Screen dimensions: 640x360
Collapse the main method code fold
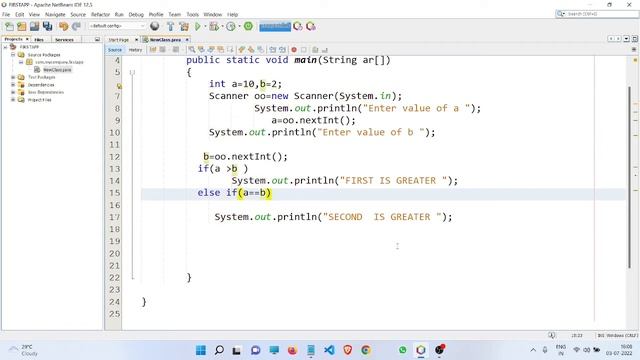[x=132, y=73]
